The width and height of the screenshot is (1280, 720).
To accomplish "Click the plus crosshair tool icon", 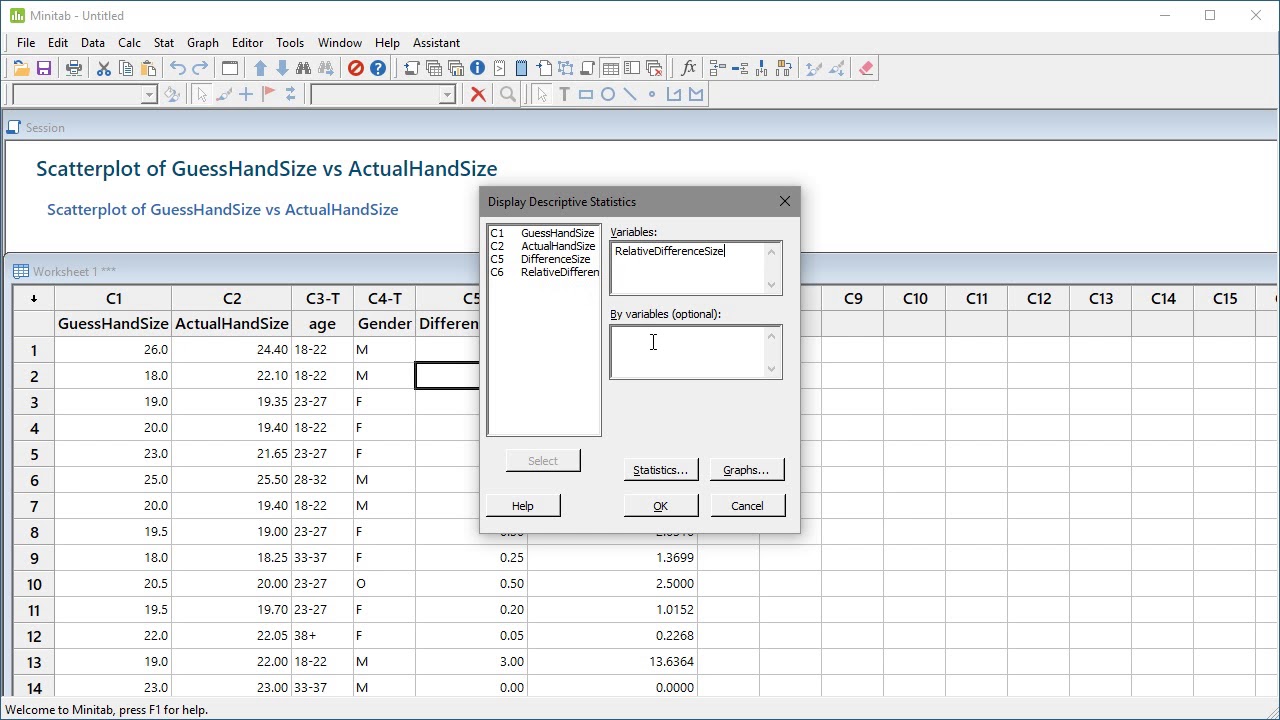I will coord(246,95).
